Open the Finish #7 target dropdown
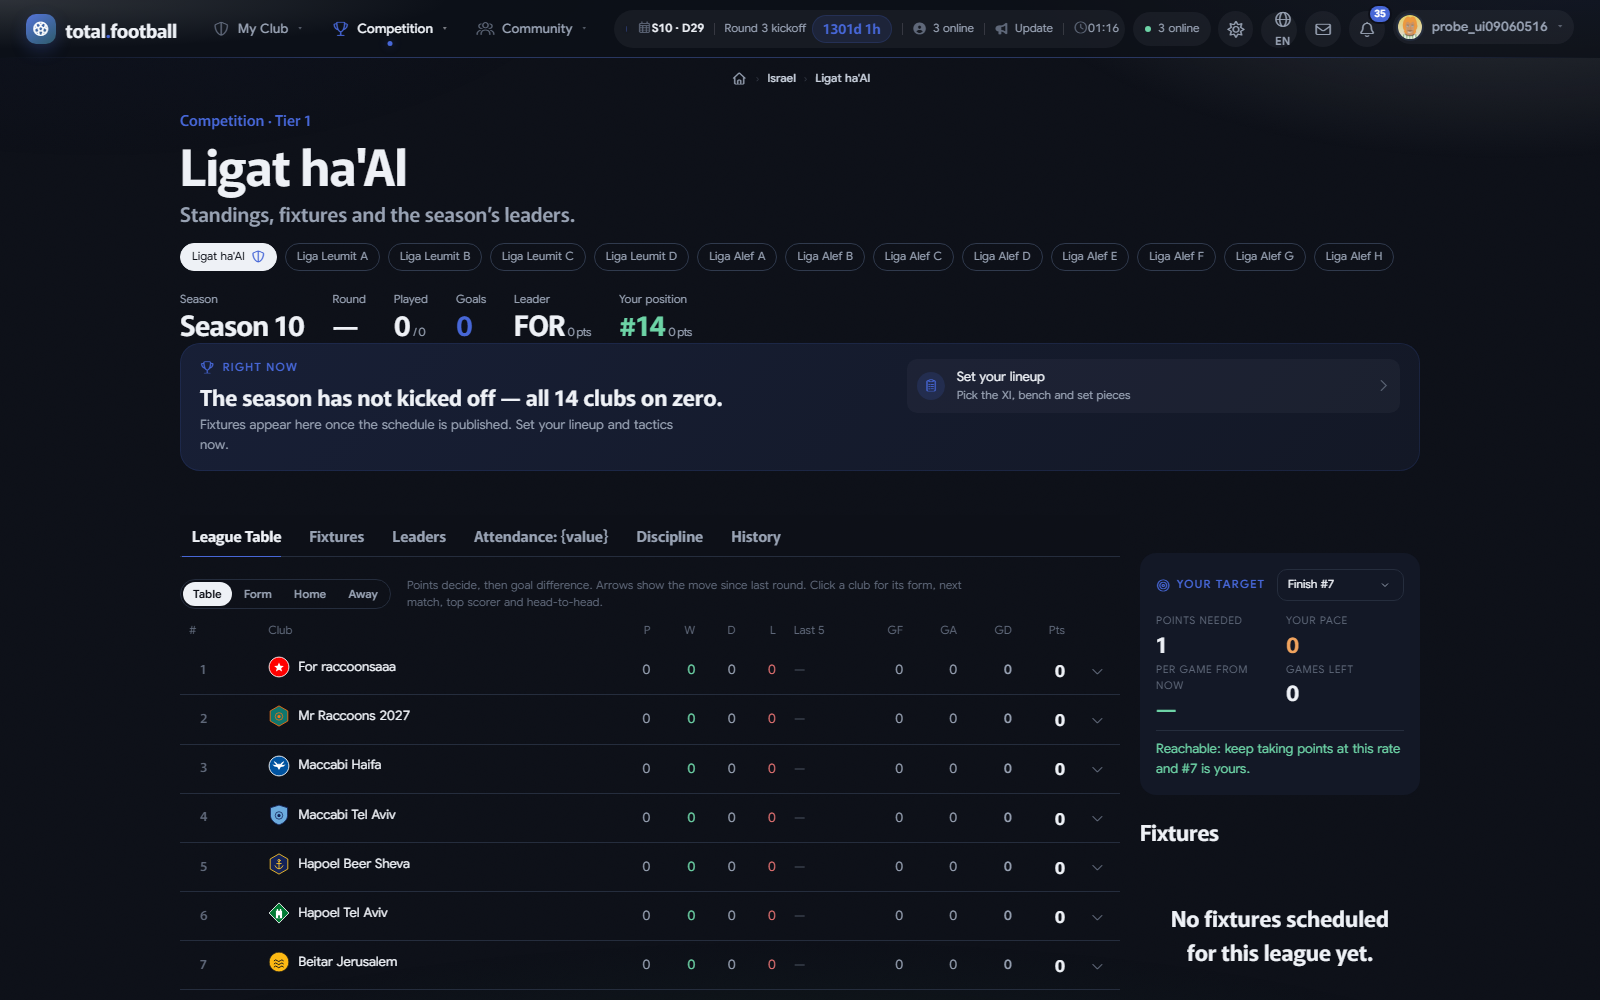1600x1000 pixels. (x=1340, y=585)
